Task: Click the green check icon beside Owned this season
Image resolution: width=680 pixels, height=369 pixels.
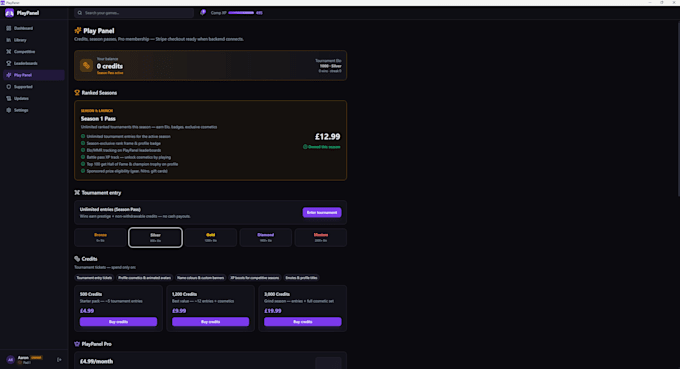Action: pos(305,147)
